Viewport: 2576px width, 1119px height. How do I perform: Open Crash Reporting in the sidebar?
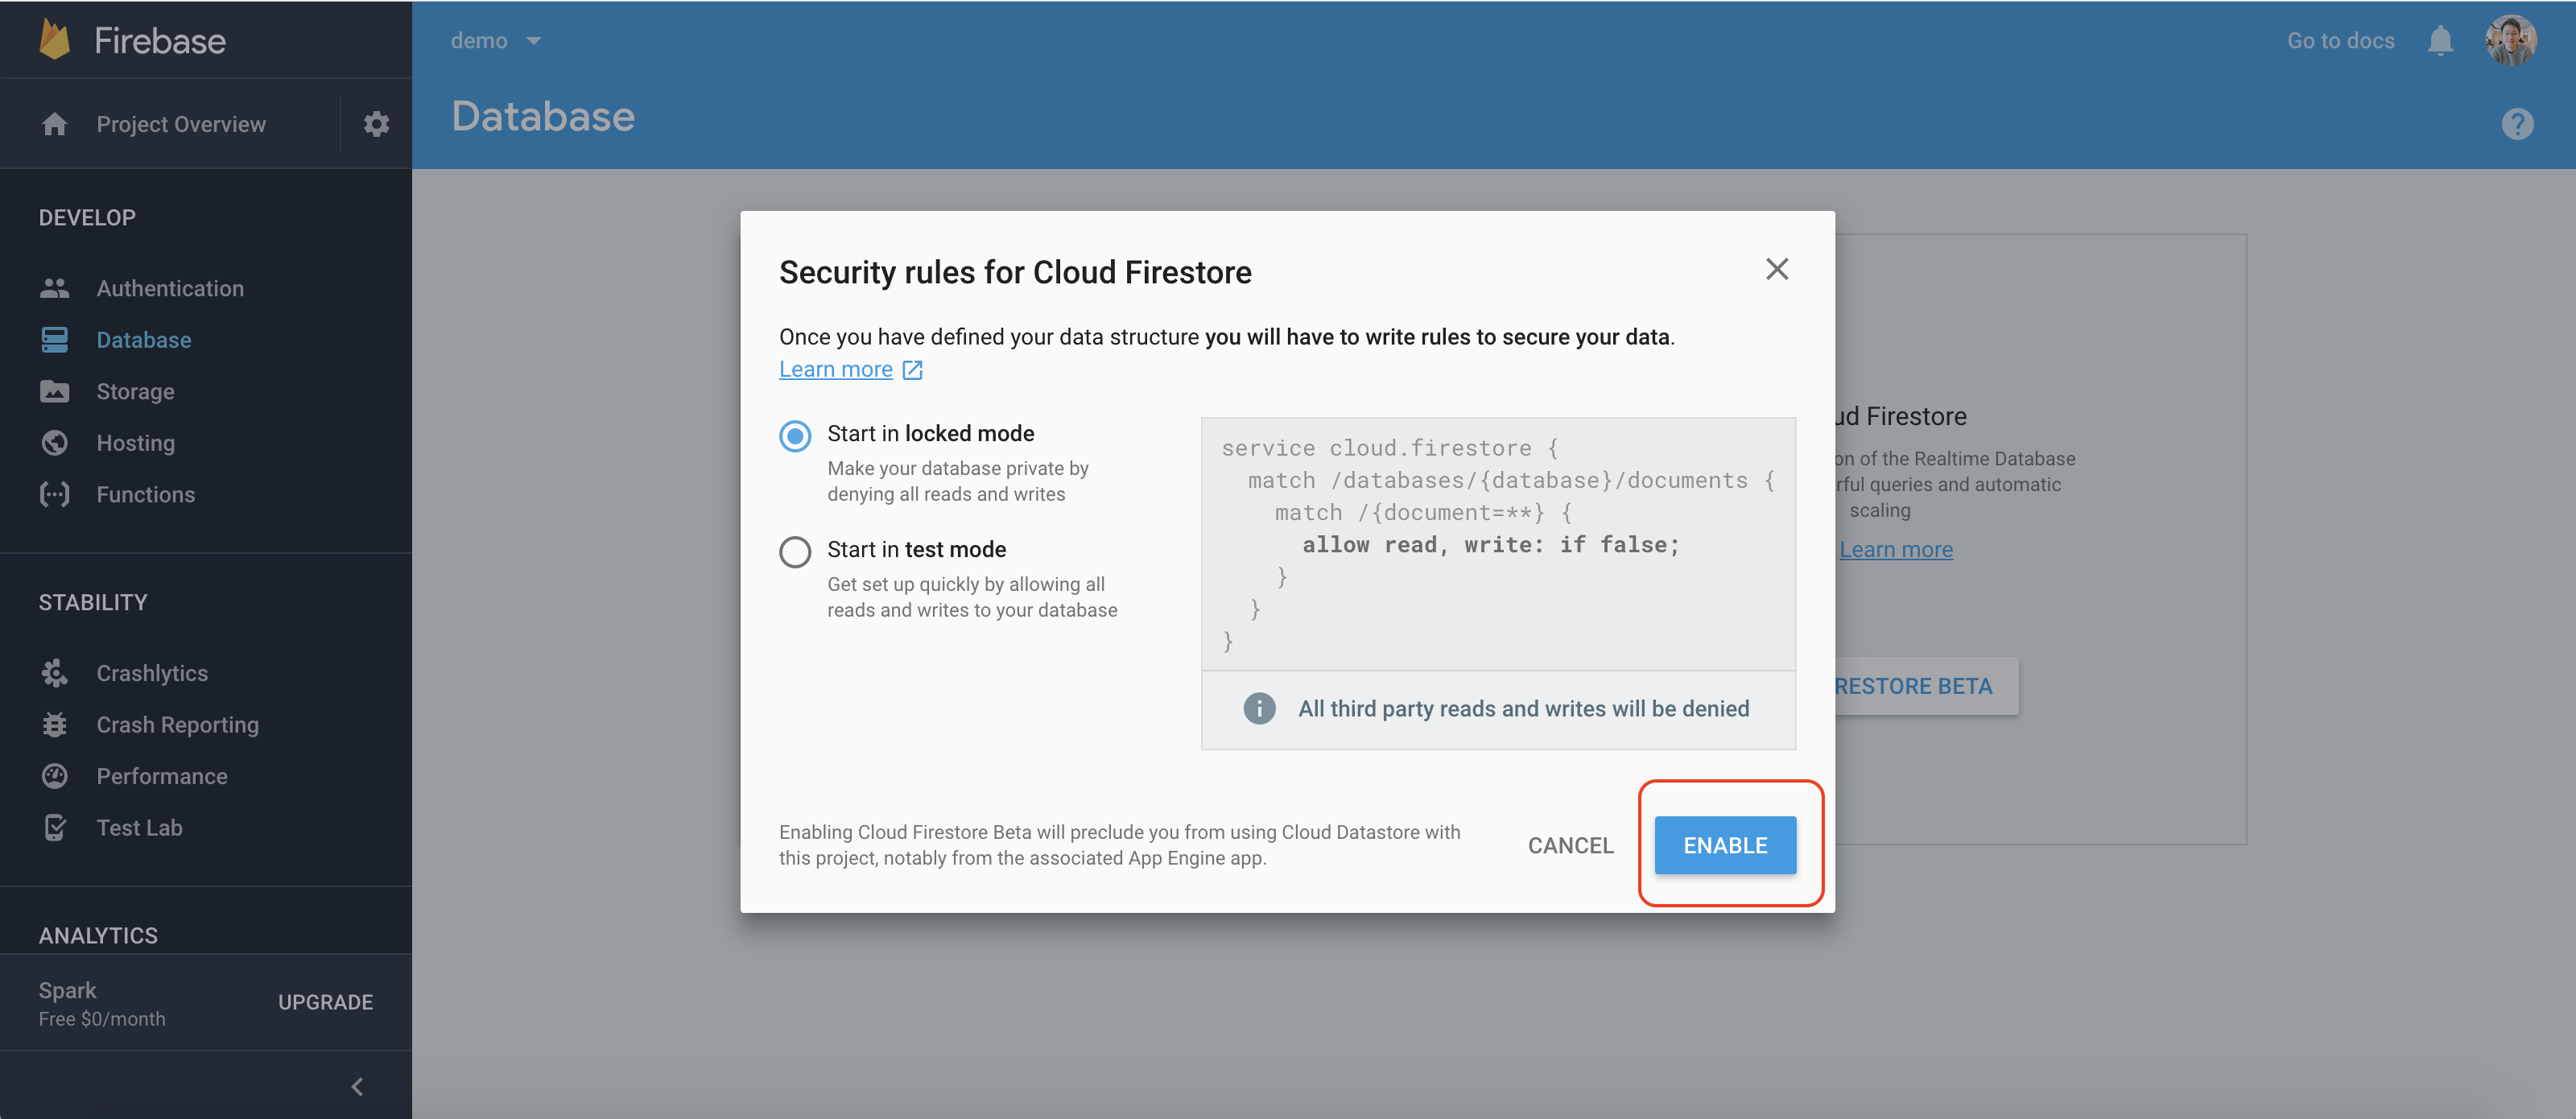177,725
